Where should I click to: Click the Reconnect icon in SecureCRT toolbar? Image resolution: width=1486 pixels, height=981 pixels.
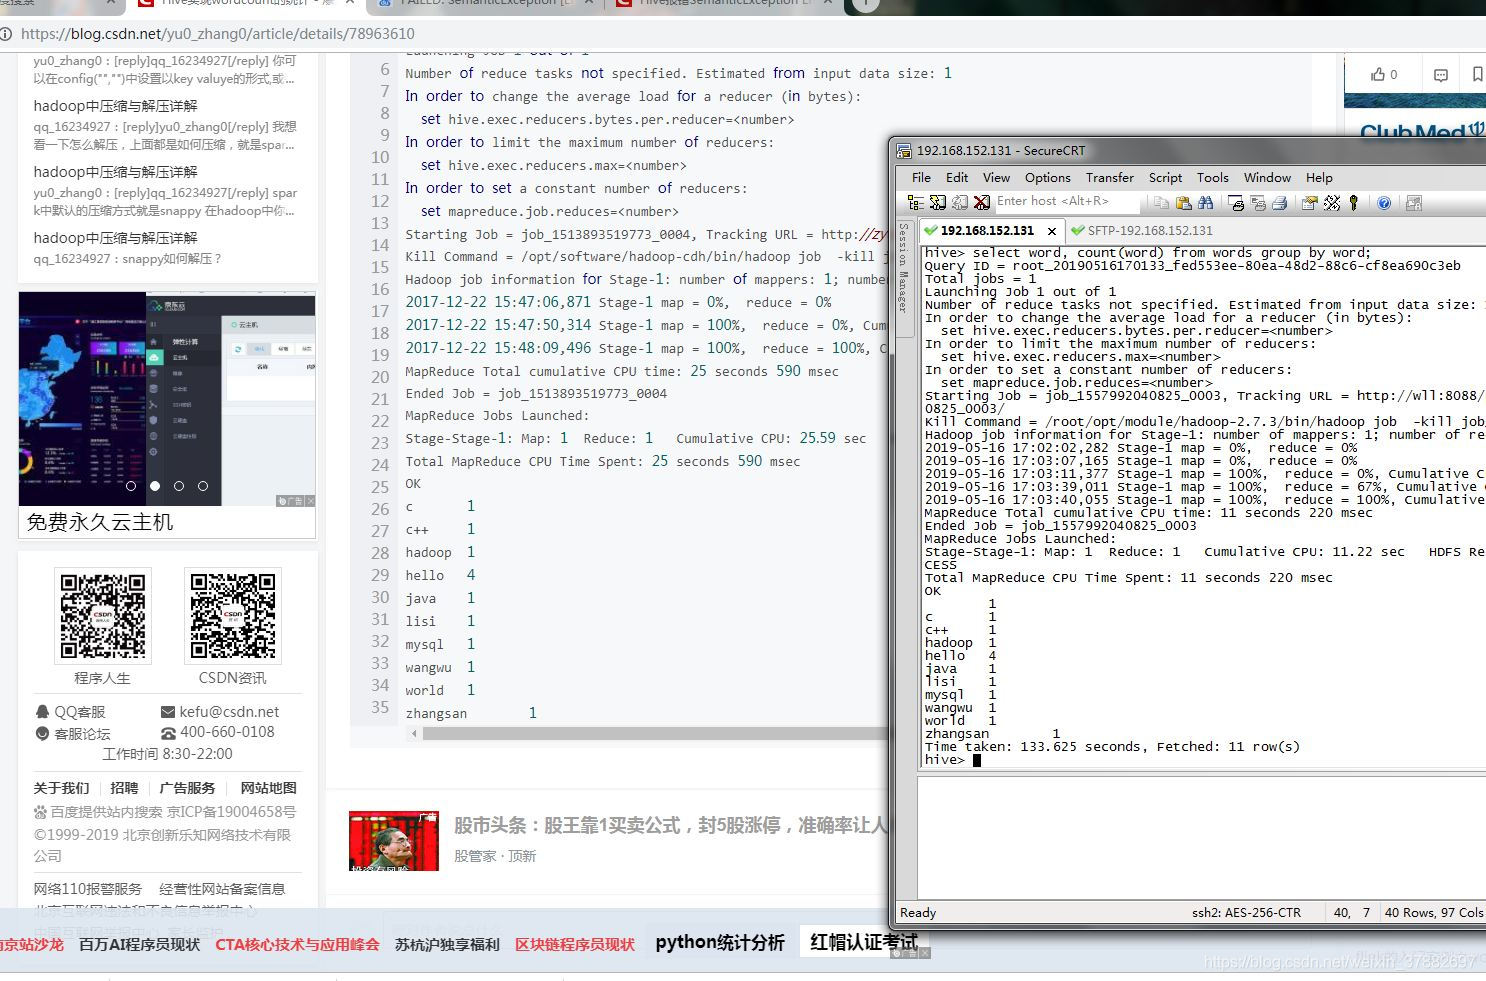click(959, 203)
